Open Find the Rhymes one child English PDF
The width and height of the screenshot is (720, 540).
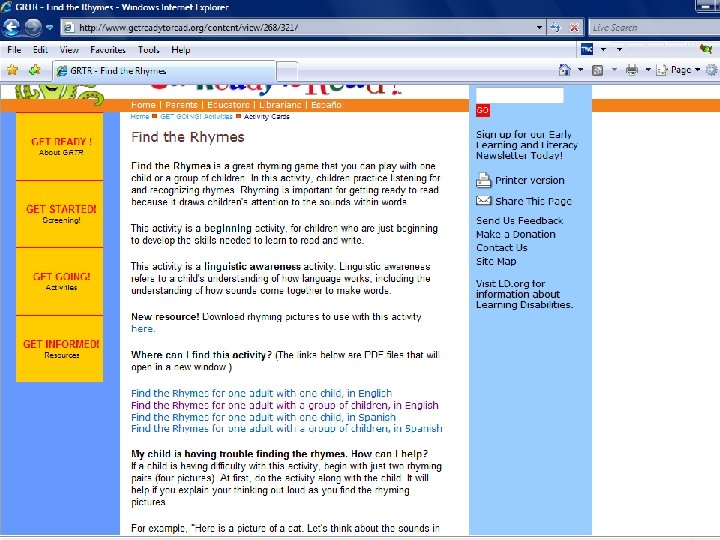coord(261,394)
